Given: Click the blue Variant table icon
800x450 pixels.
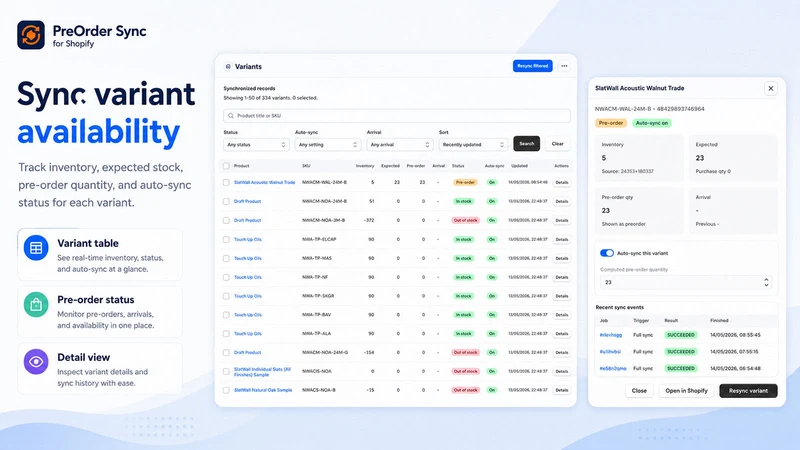Looking at the screenshot, I should click(x=36, y=248).
